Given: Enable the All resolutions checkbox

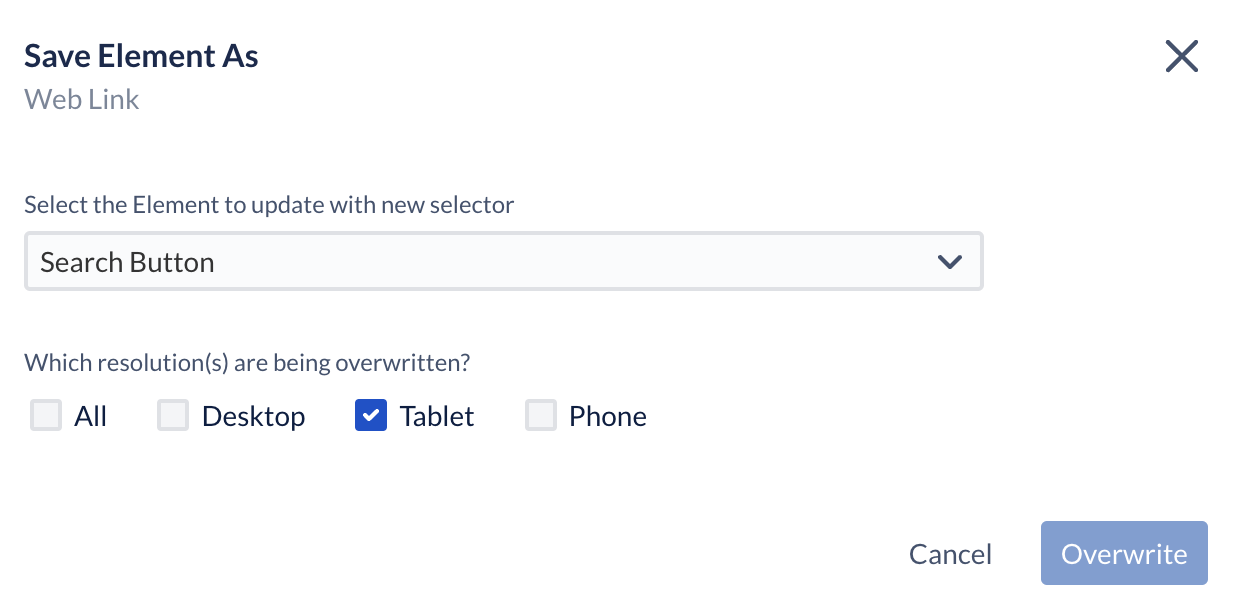Looking at the screenshot, I should click(46, 416).
